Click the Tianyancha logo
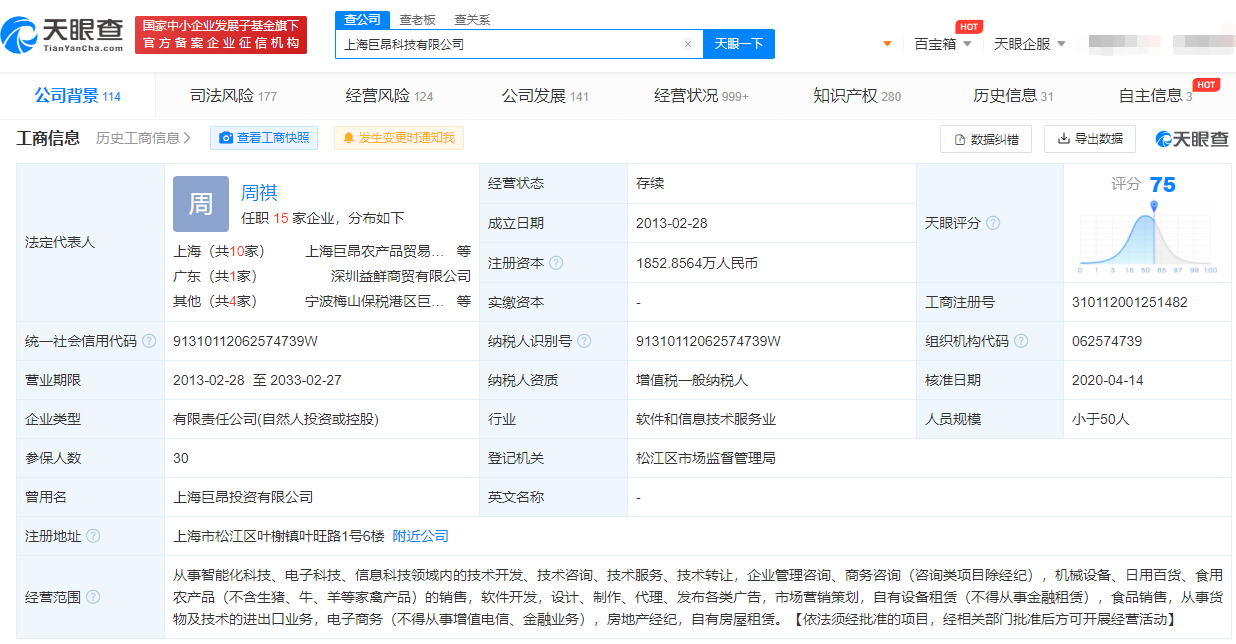The height and width of the screenshot is (644, 1236). (x=64, y=35)
